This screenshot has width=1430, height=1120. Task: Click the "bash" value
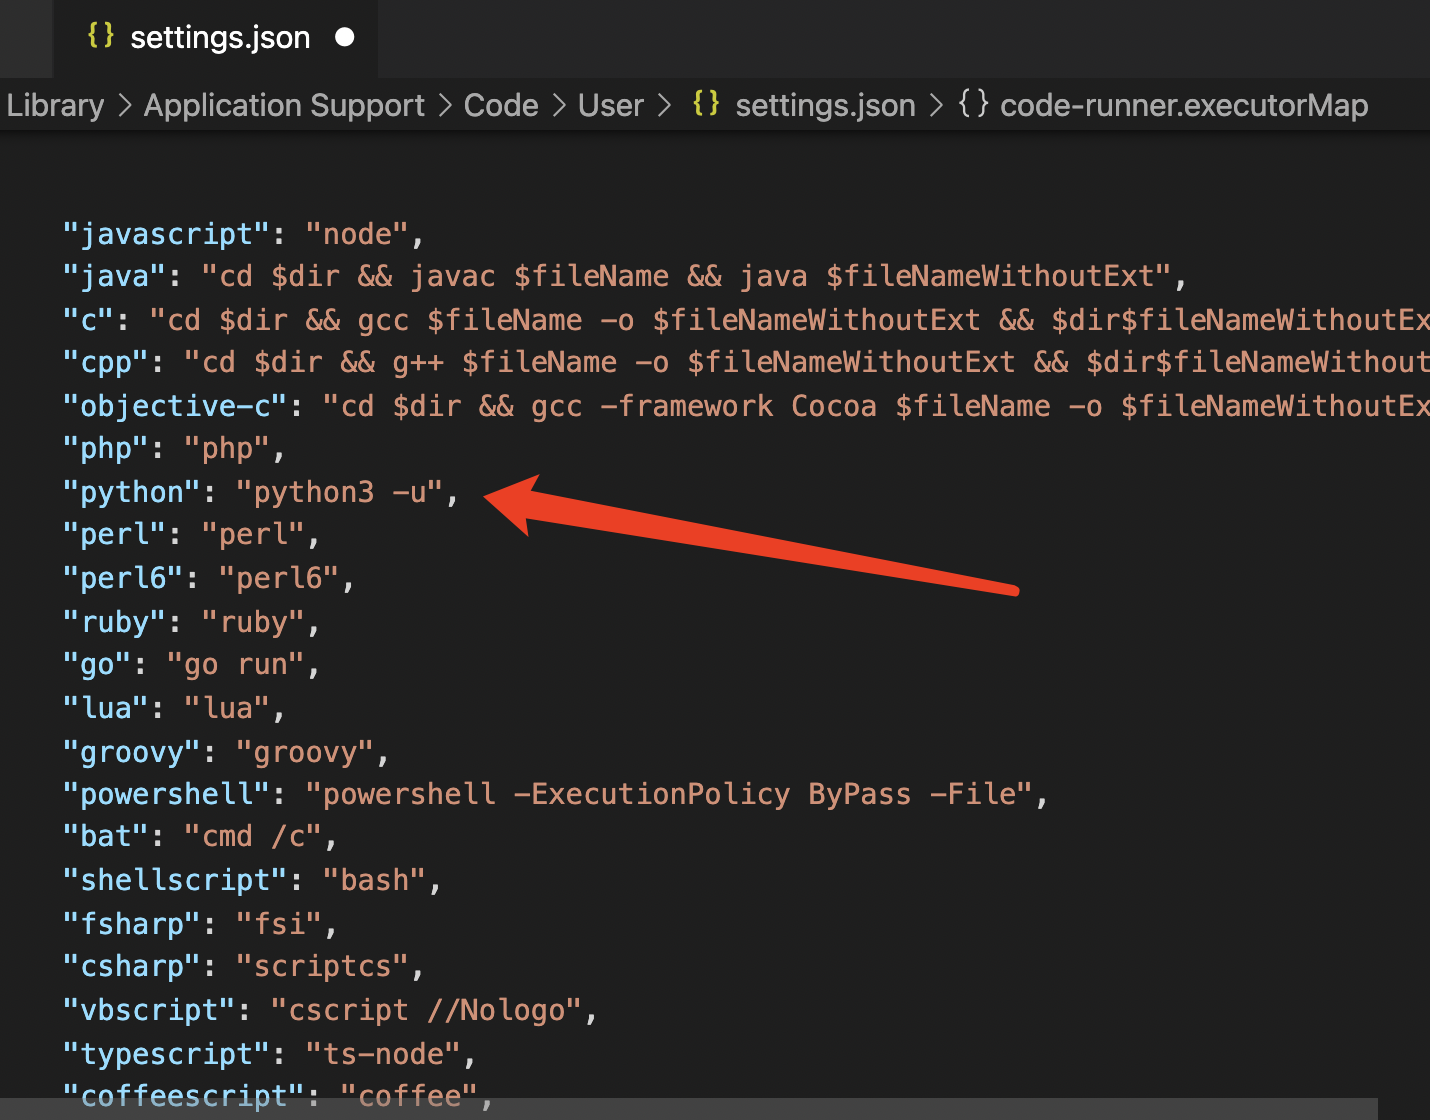tap(375, 880)
